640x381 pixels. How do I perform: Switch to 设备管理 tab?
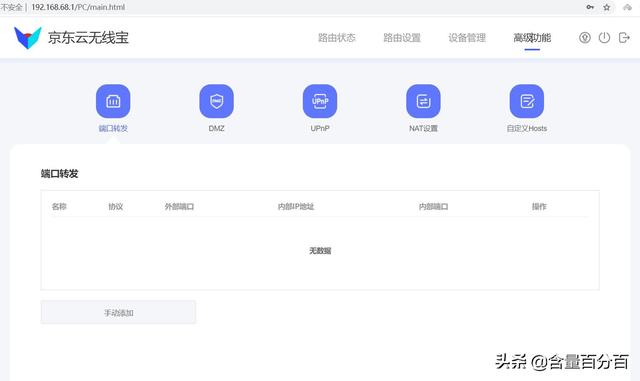(467, 38)
